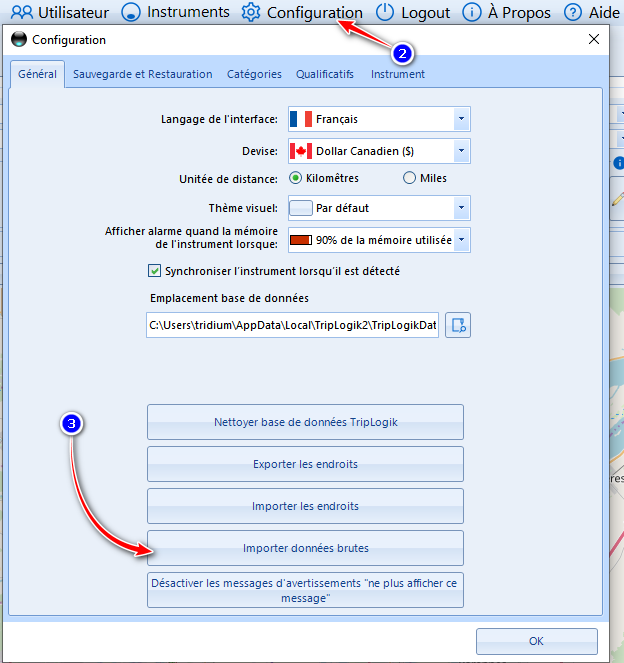
Task: Open the À Propos menu
Action: pos(506,12)
